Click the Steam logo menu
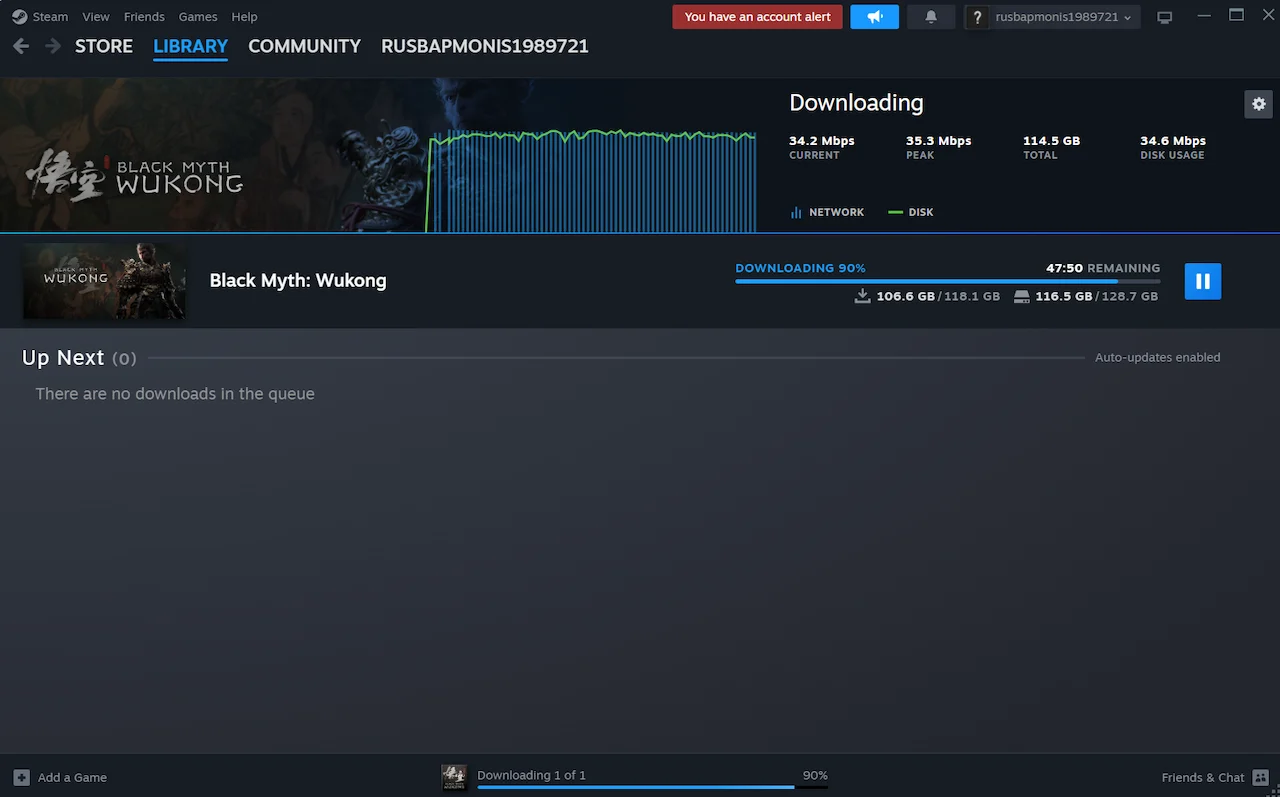The width and height of the screenshot is (1280, 797). (x=40, y=16)
